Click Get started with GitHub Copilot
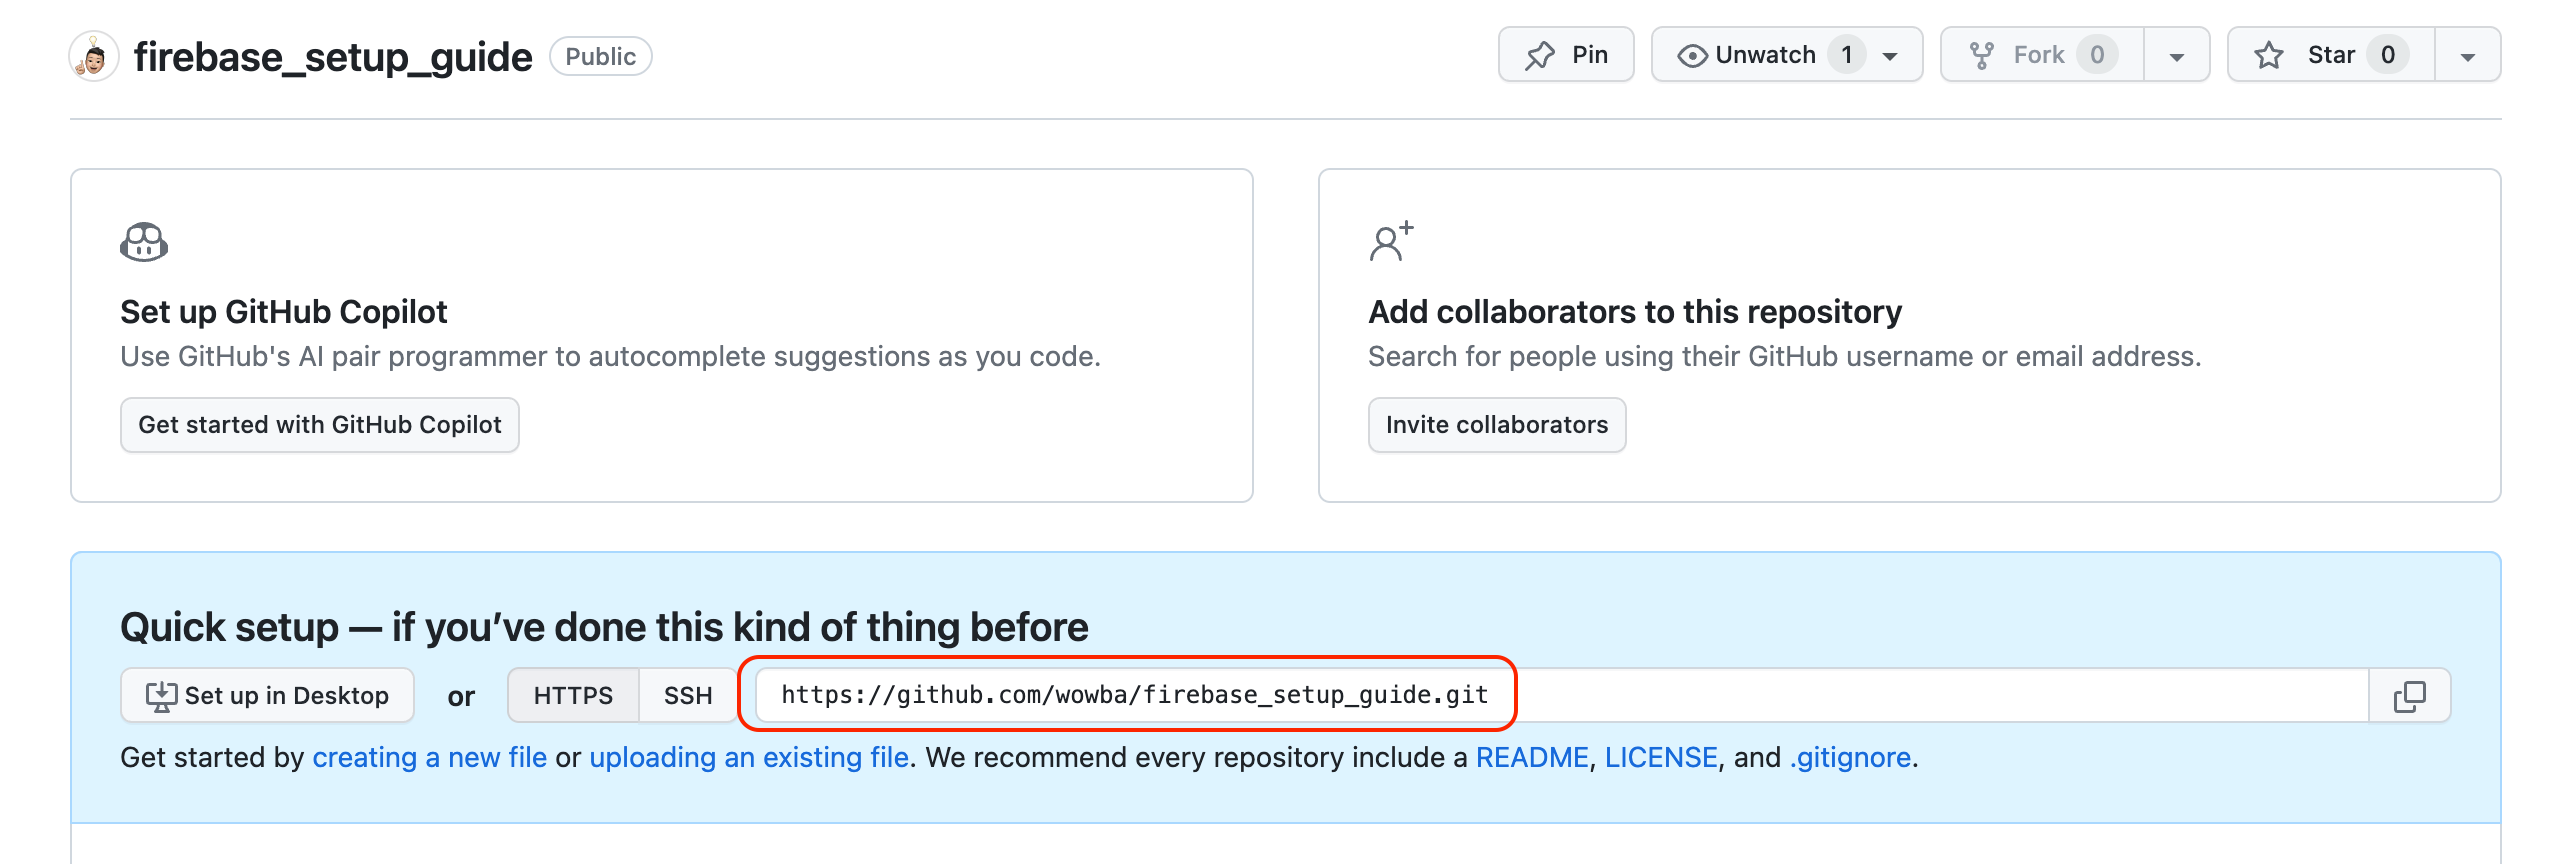This screenshot has width=2562, height=864. pyautogui.click(x=319, y=425)
